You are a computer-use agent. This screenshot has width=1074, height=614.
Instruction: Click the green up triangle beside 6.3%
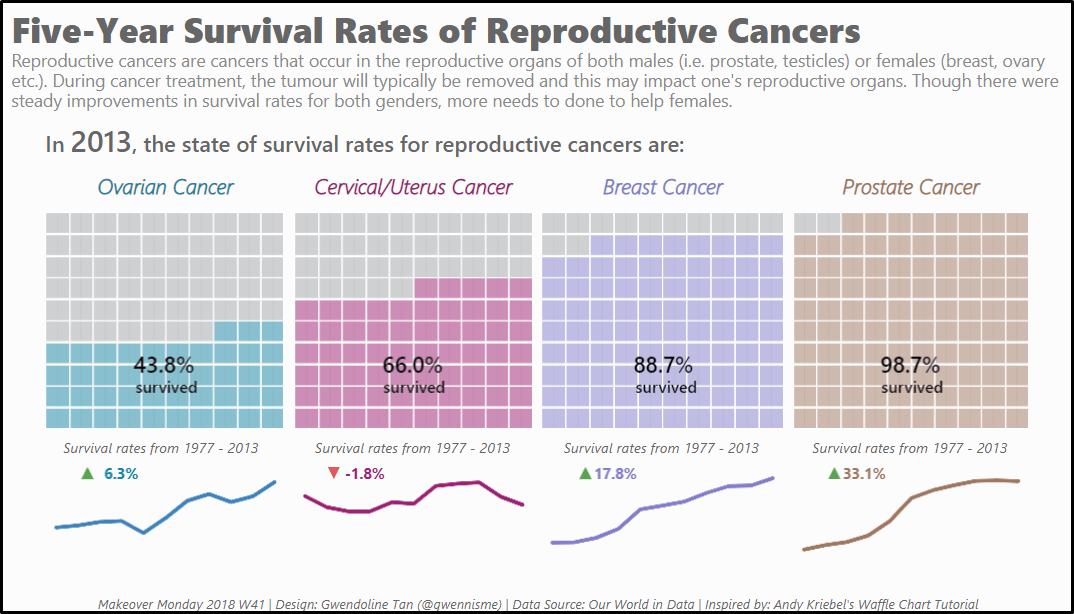click(x=87, y=473)
